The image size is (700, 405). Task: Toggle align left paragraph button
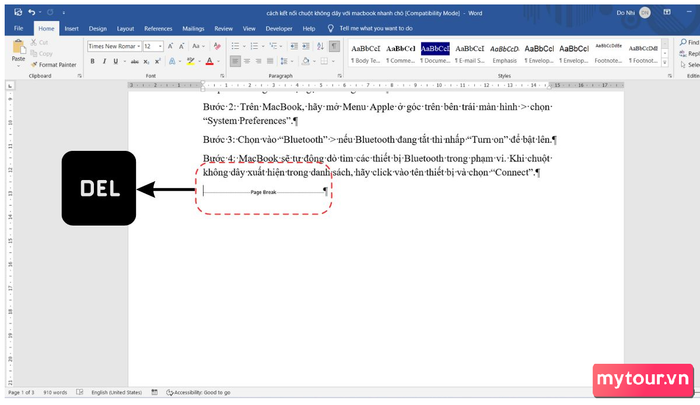pyautogui.click(x=235, y=61)
